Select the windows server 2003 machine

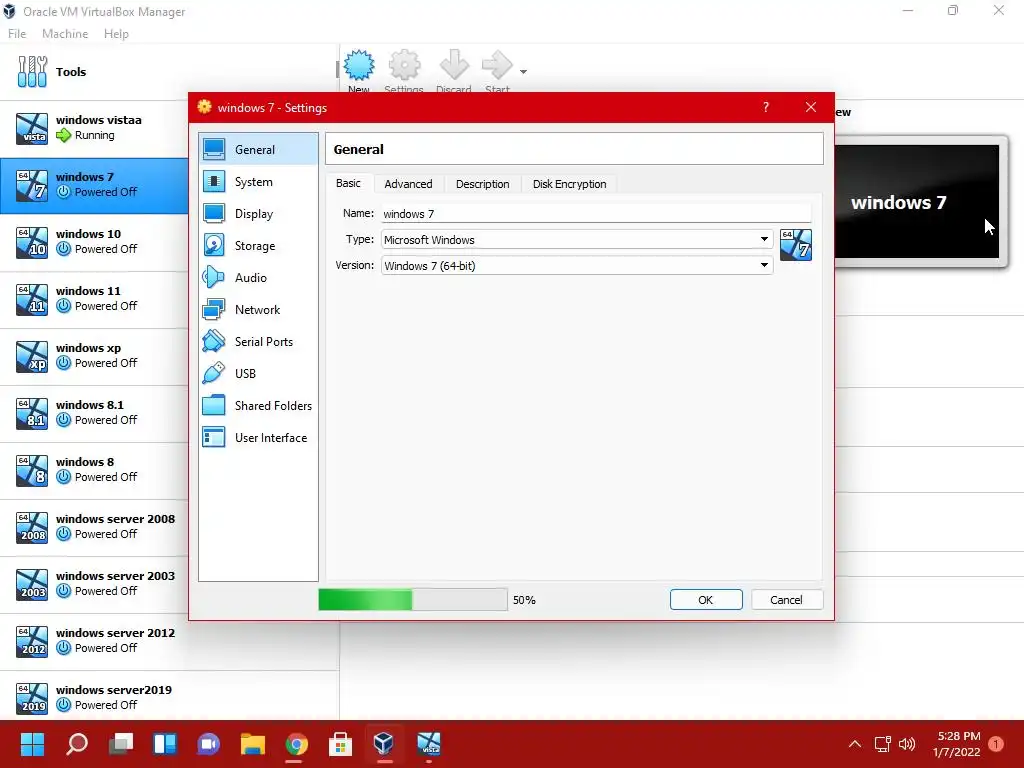point(94,584)
